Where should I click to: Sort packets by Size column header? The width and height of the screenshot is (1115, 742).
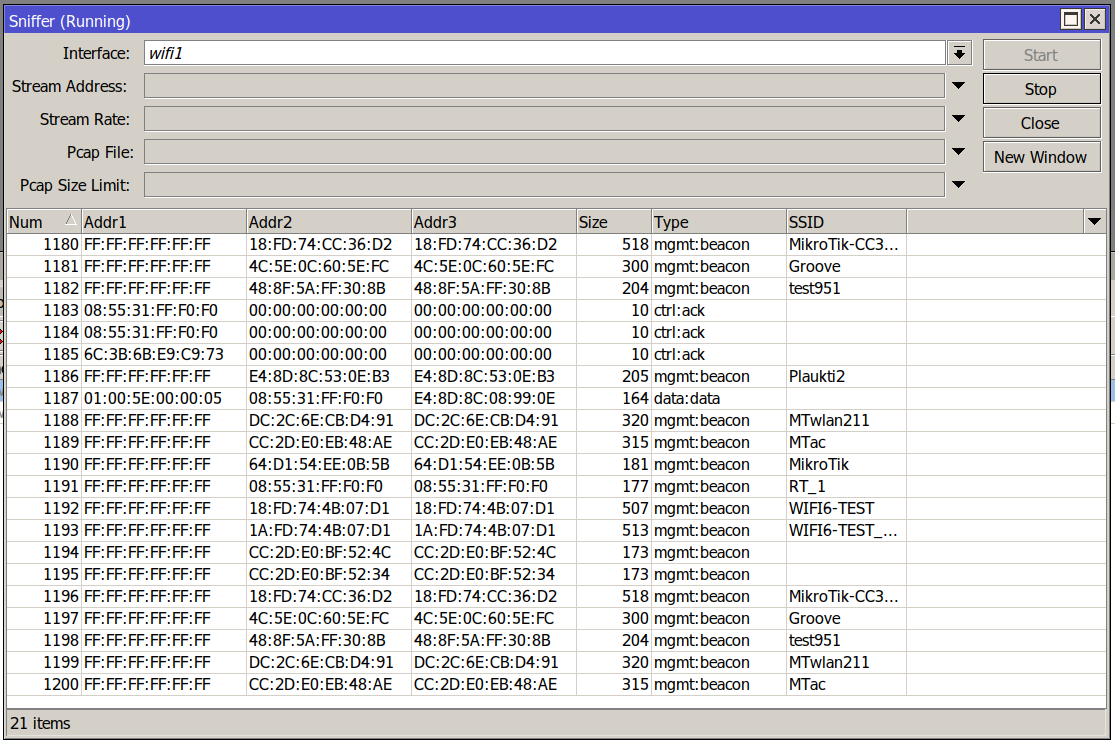coord(613,222)
